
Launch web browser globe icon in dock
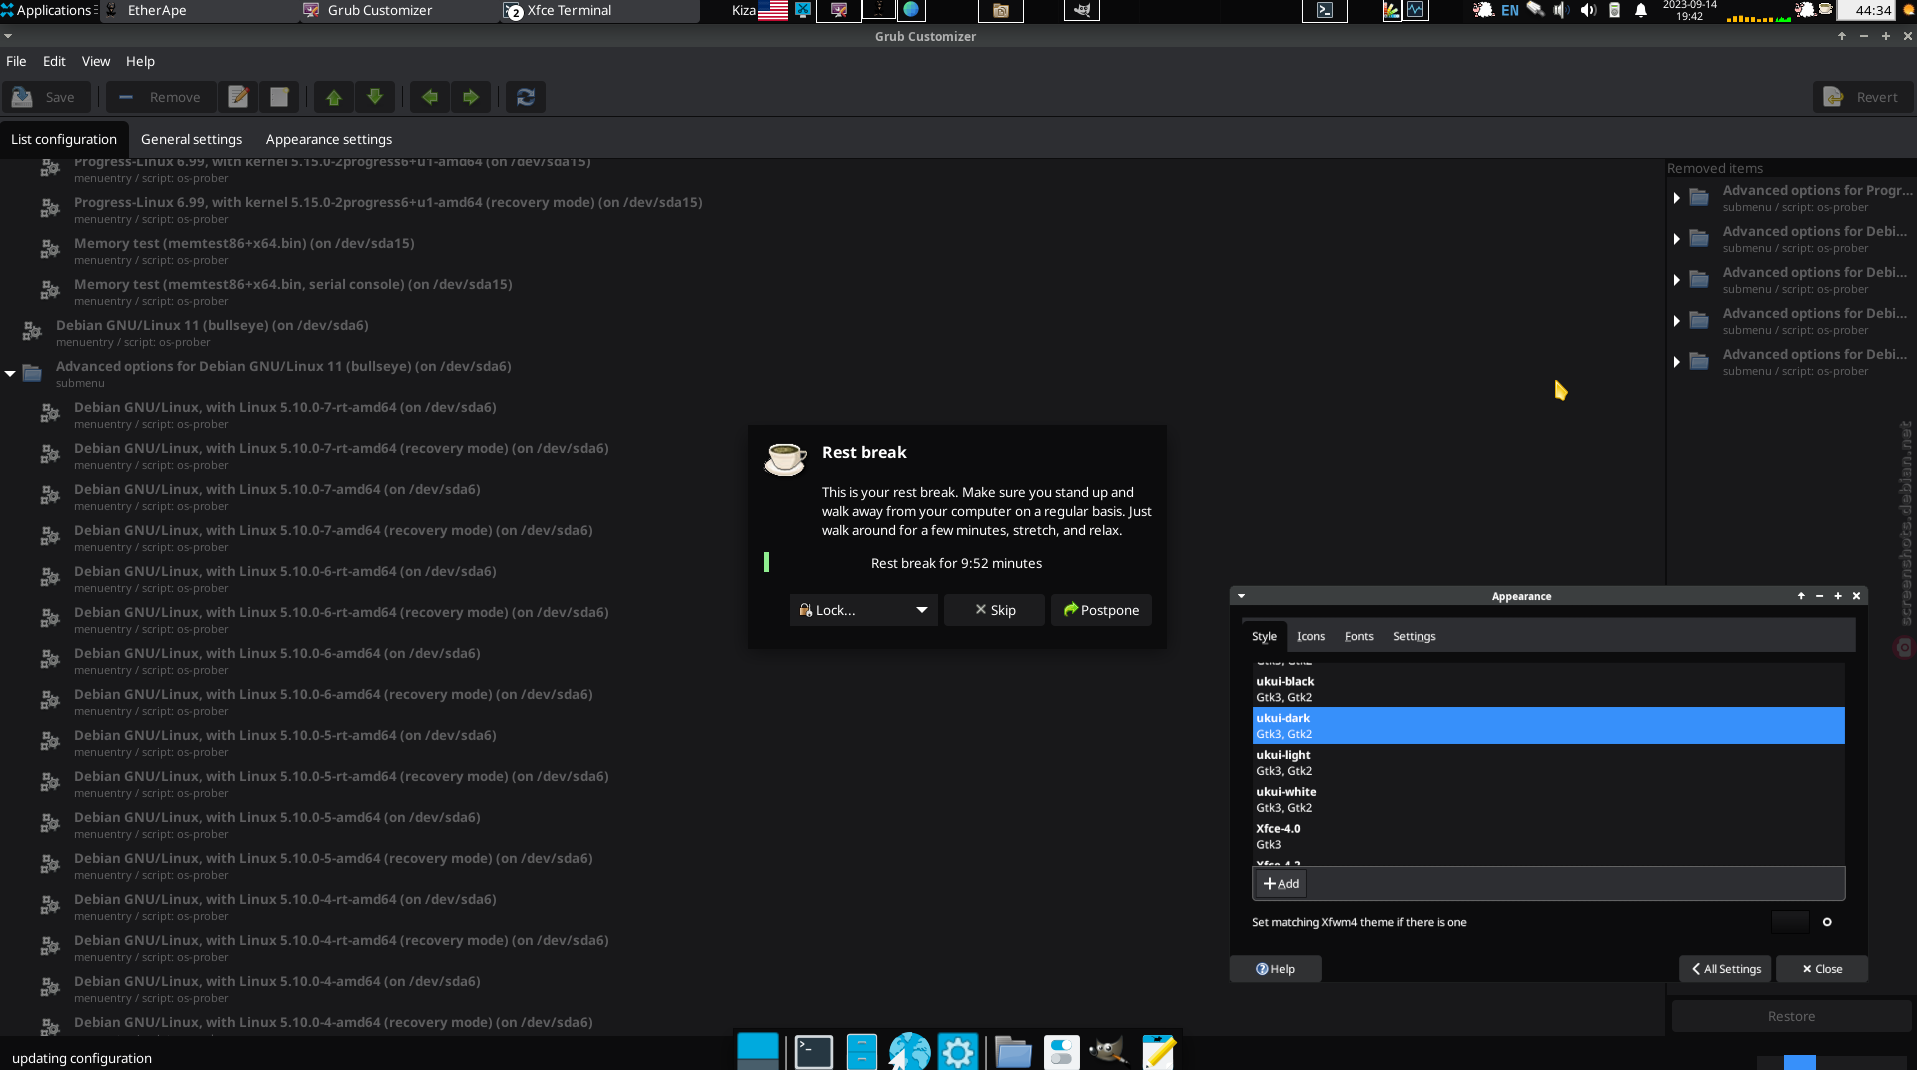pos(909,1051)
